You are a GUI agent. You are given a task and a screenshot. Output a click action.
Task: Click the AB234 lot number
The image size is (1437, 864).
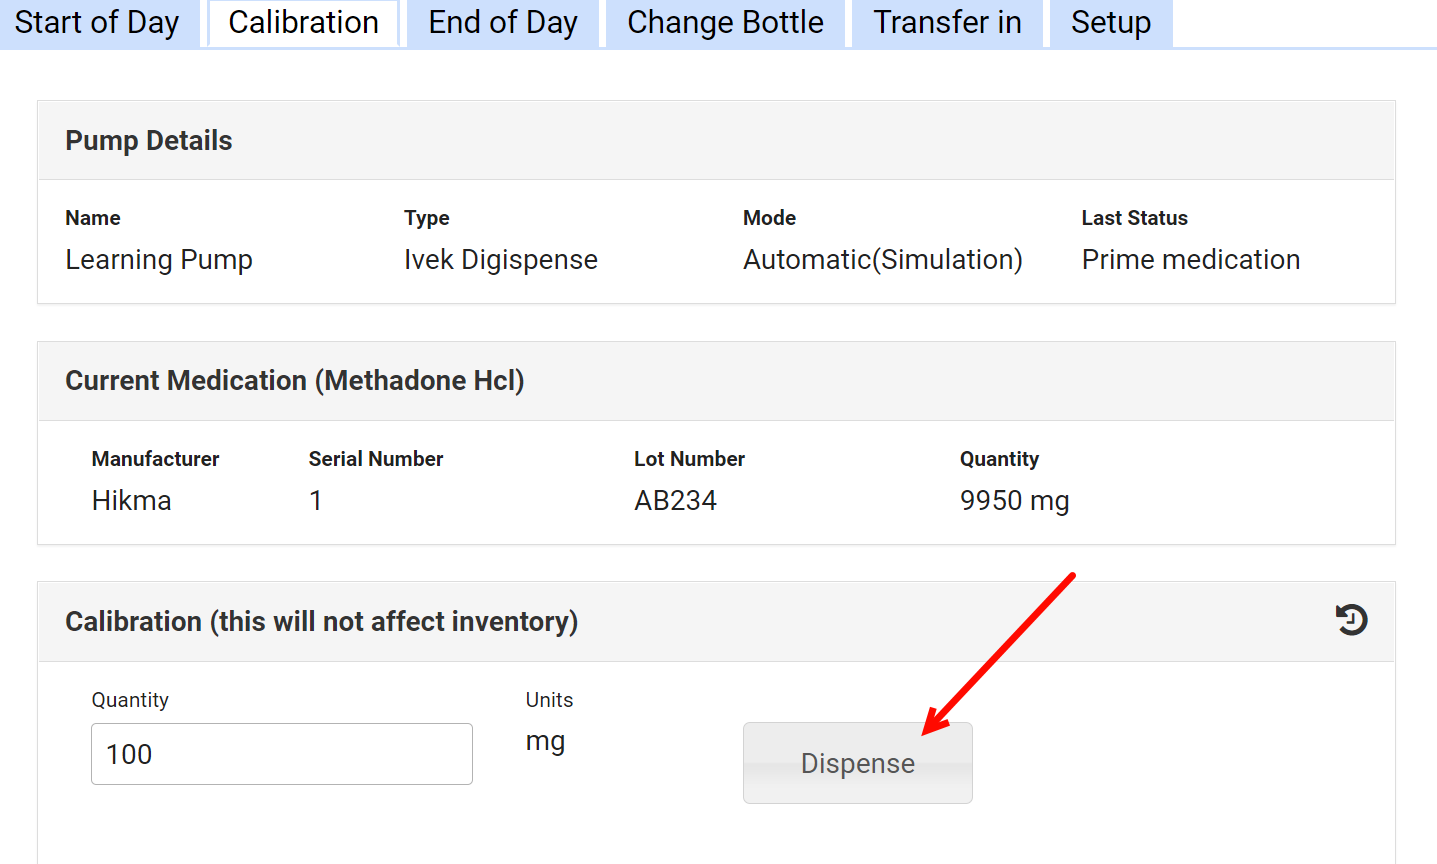pyautogui.click(x=675, y=501)
